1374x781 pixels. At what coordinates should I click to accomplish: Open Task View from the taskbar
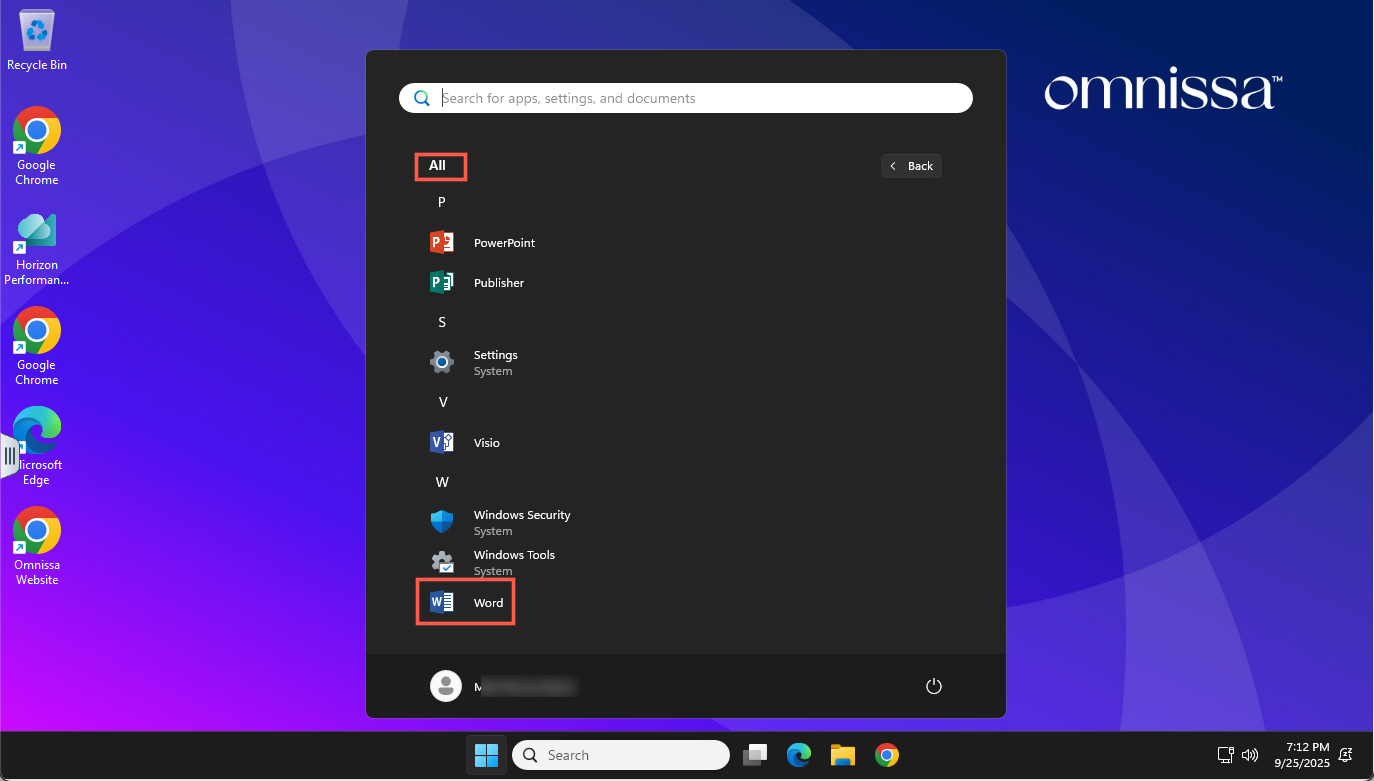[x=755, y=755]
